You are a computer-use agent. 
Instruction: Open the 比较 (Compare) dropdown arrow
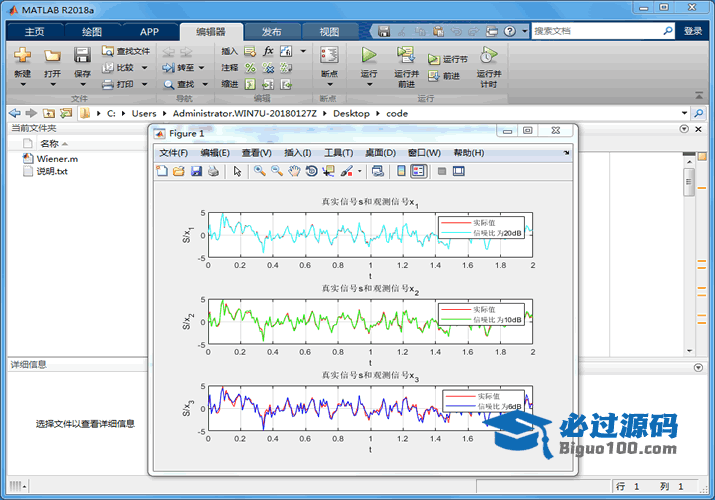tap(145, 68)
